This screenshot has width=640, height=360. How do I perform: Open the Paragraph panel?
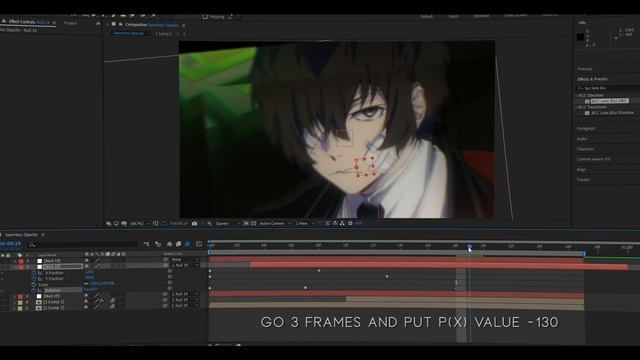[x=586, y=129]
